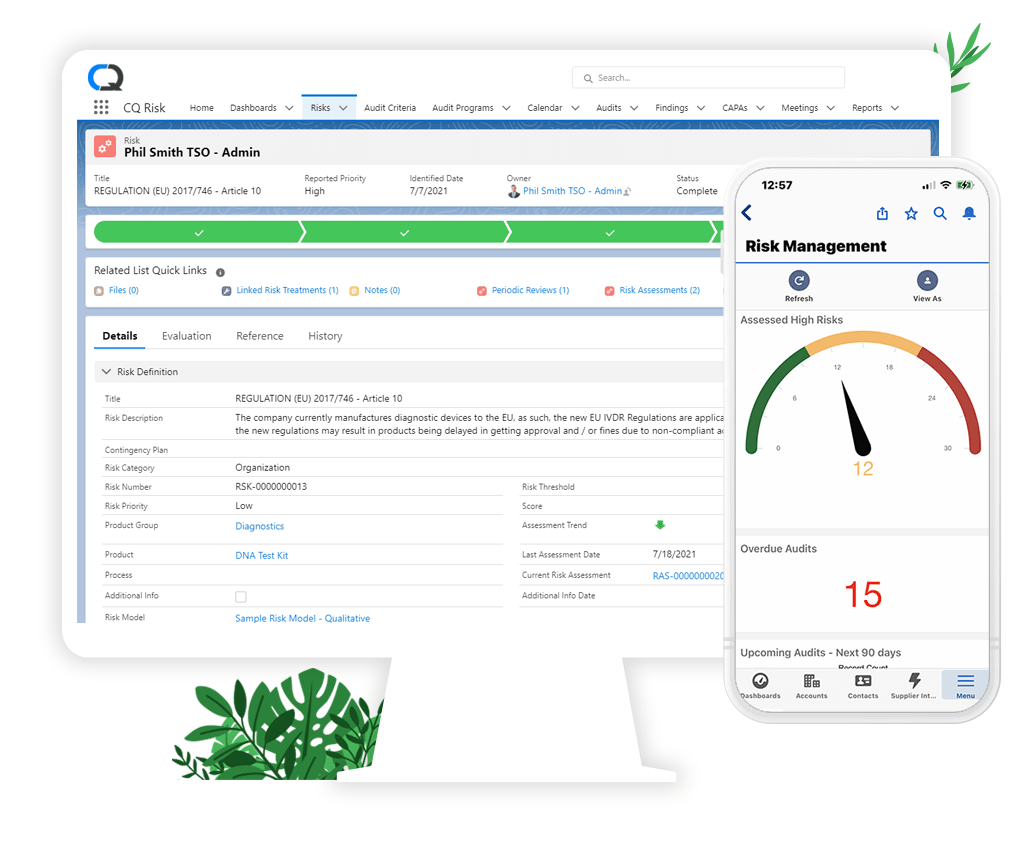Tap the star favorite icon on mobile
Screen dimensions: 1024x843
coord(911,213)
